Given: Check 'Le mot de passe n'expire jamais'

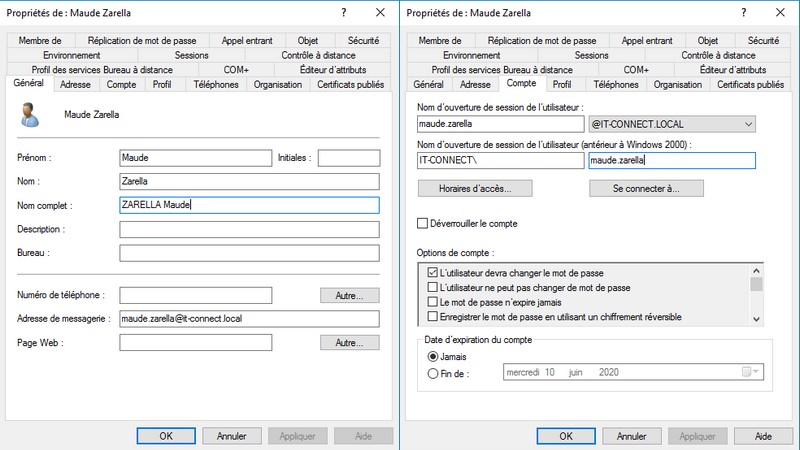Looking at the screenshot, I should point(433,302).
